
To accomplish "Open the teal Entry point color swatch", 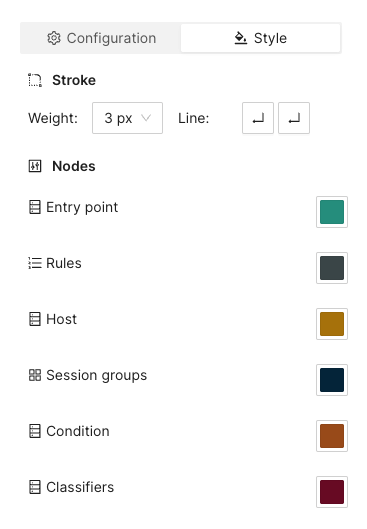I will tap(332, 212).
